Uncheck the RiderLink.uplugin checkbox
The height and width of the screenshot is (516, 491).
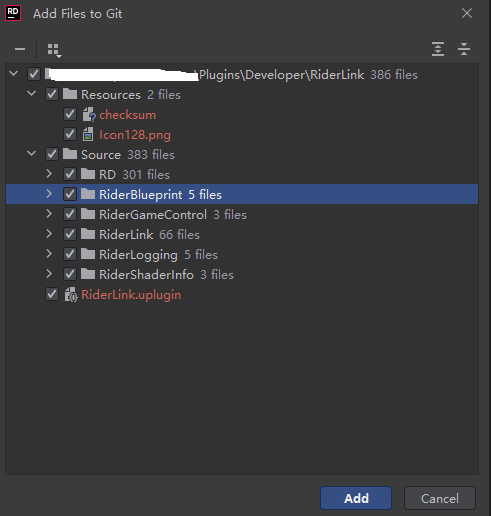point(52,294)
